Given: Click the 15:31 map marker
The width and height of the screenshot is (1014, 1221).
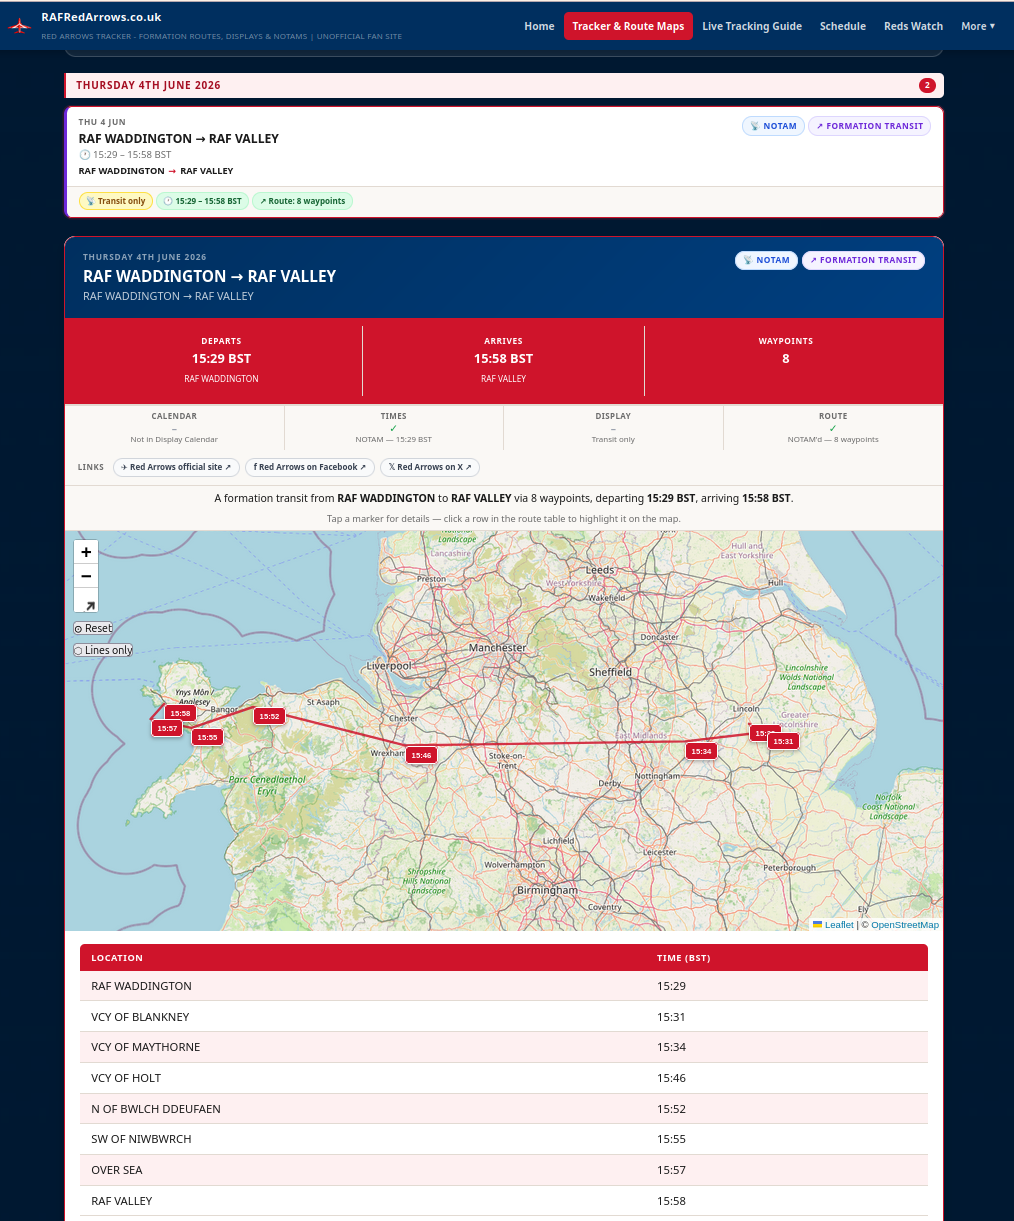Looking at the screenshot, I should coord(783,742).
